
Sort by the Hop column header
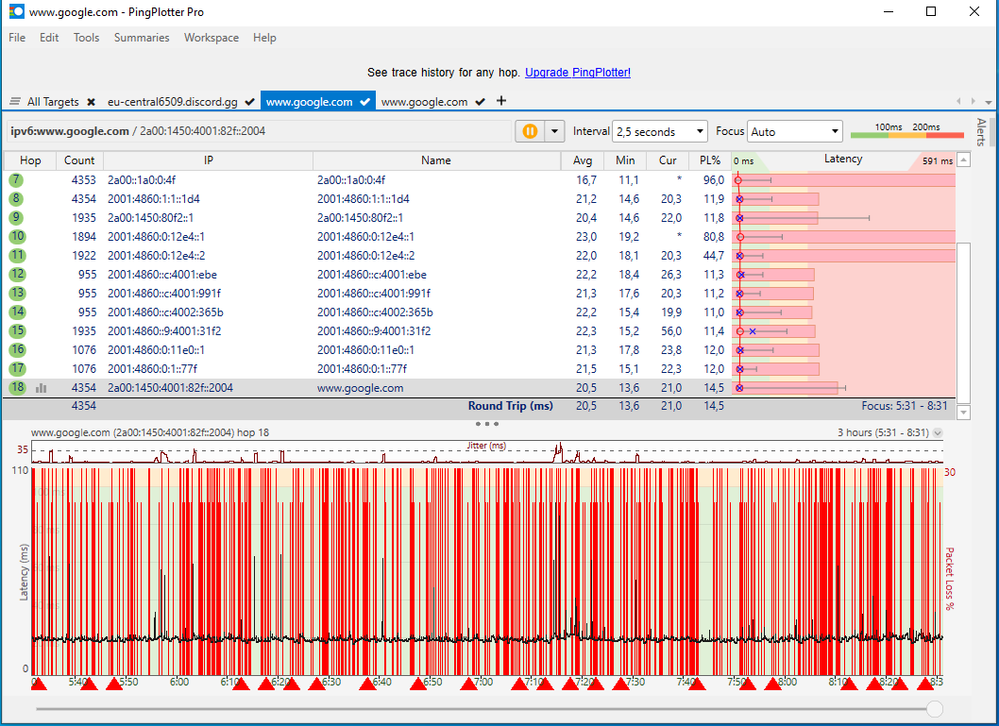30,160
